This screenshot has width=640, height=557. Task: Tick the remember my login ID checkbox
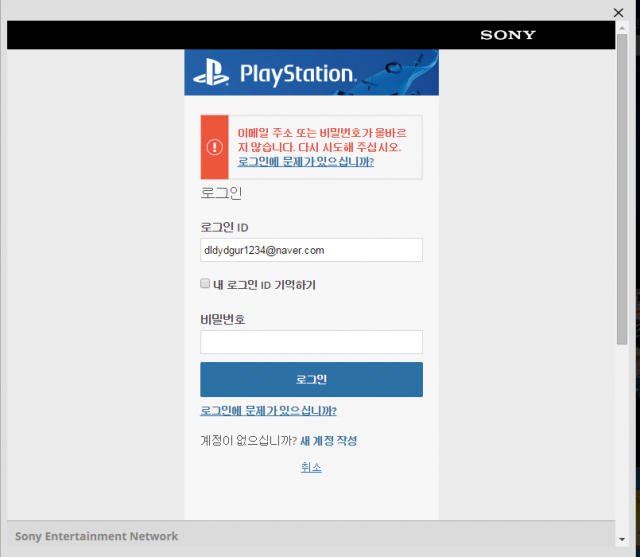click(205, 283)
